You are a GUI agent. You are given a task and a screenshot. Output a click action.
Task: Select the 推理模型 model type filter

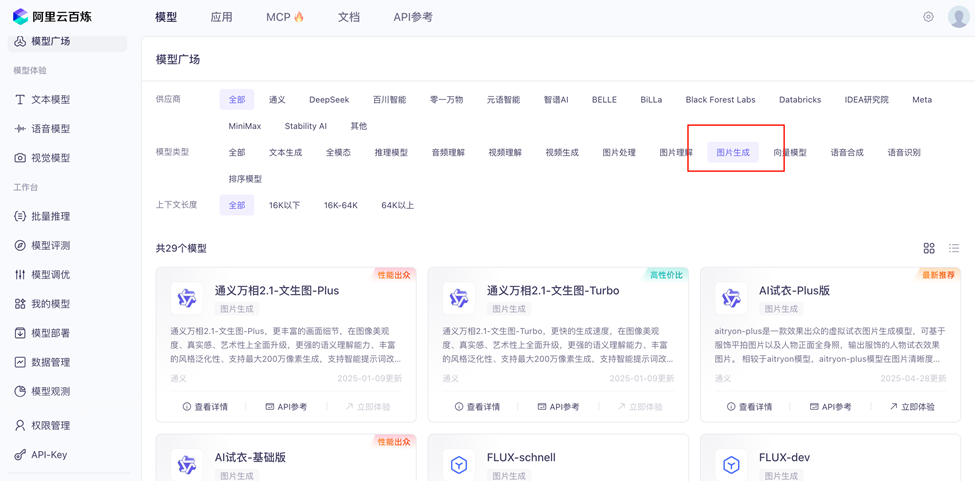391,152
